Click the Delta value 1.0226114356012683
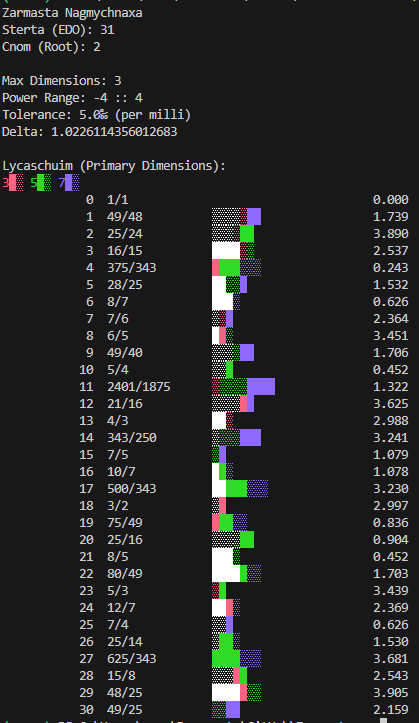 (x=114, y=132)
